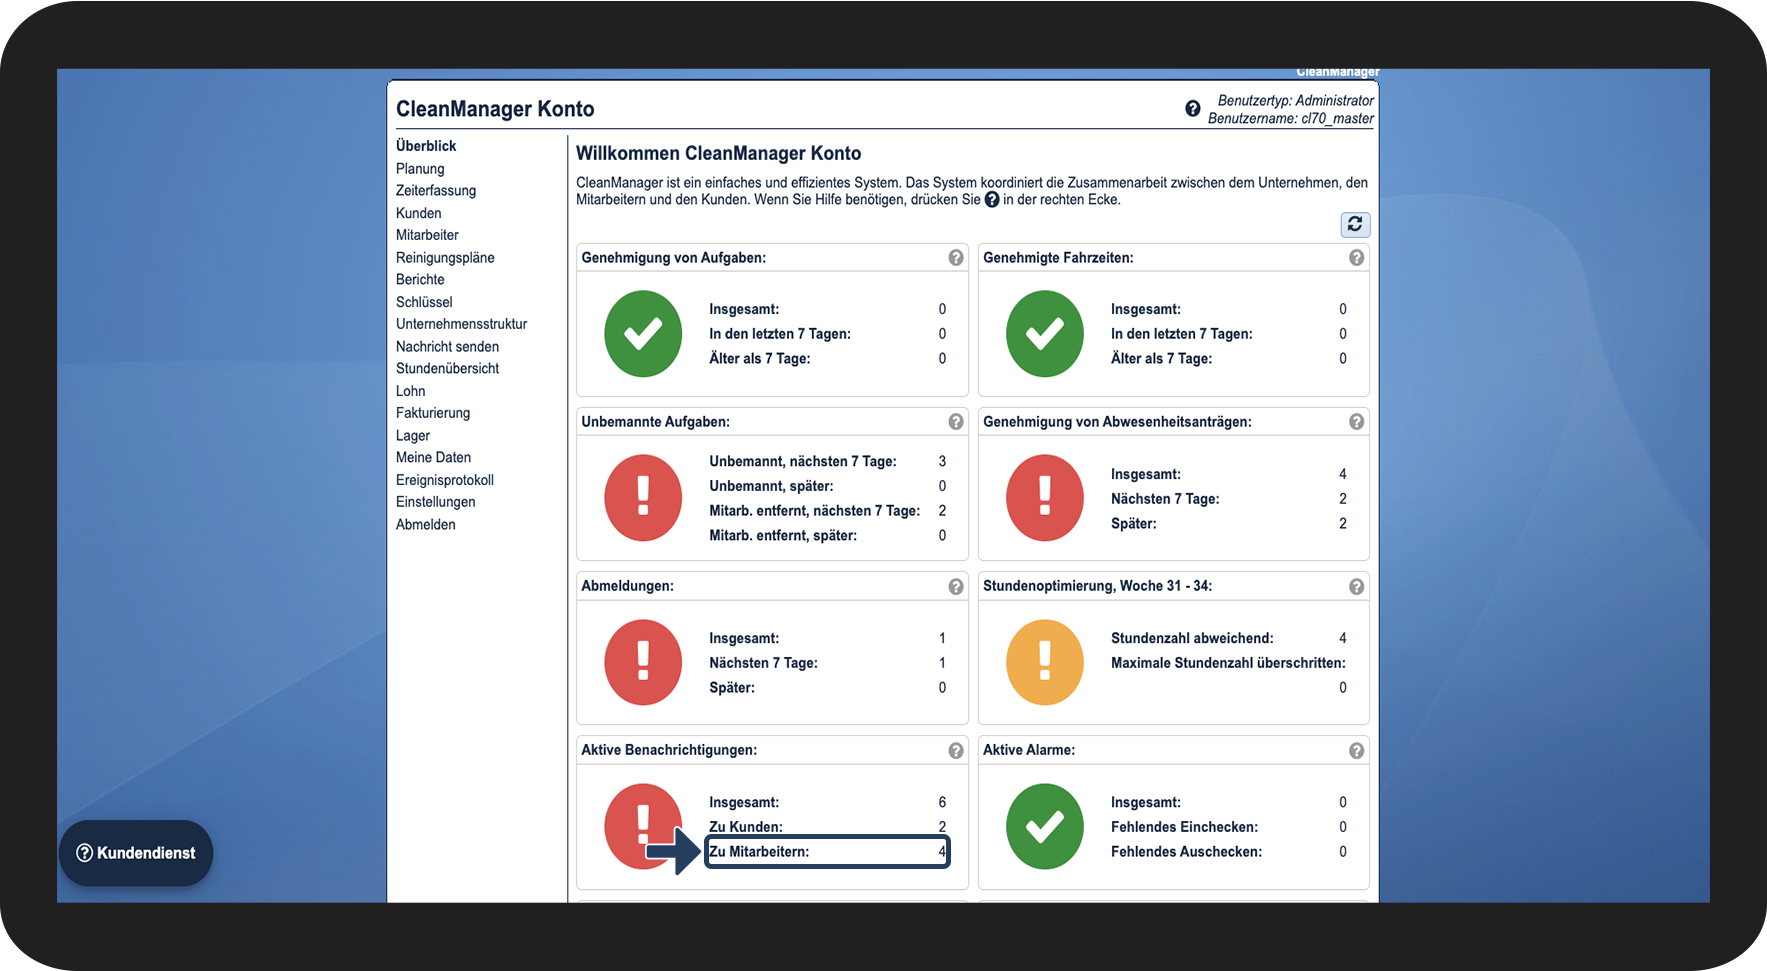1767x971 pixels.
Task: Click the Zu Kunden notifications row
Action: point(827,827)
